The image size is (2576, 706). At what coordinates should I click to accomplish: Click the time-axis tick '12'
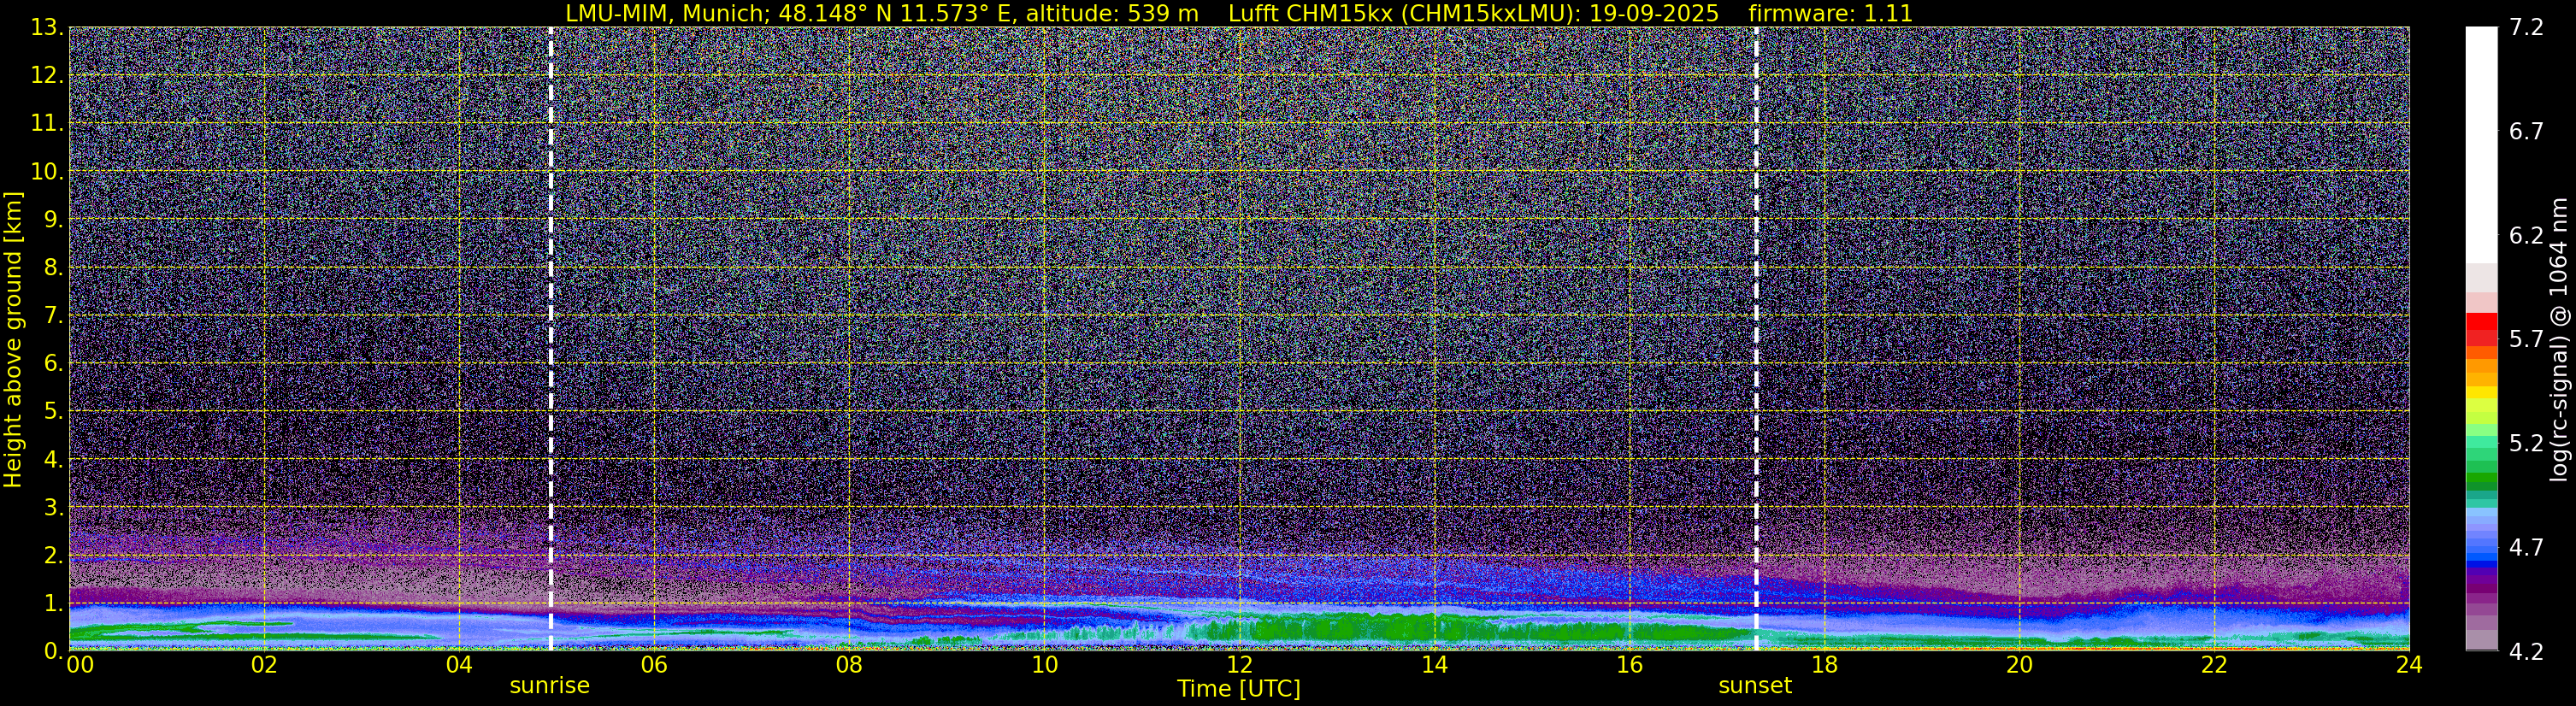pyautogui.click(x=1239, y=665)
